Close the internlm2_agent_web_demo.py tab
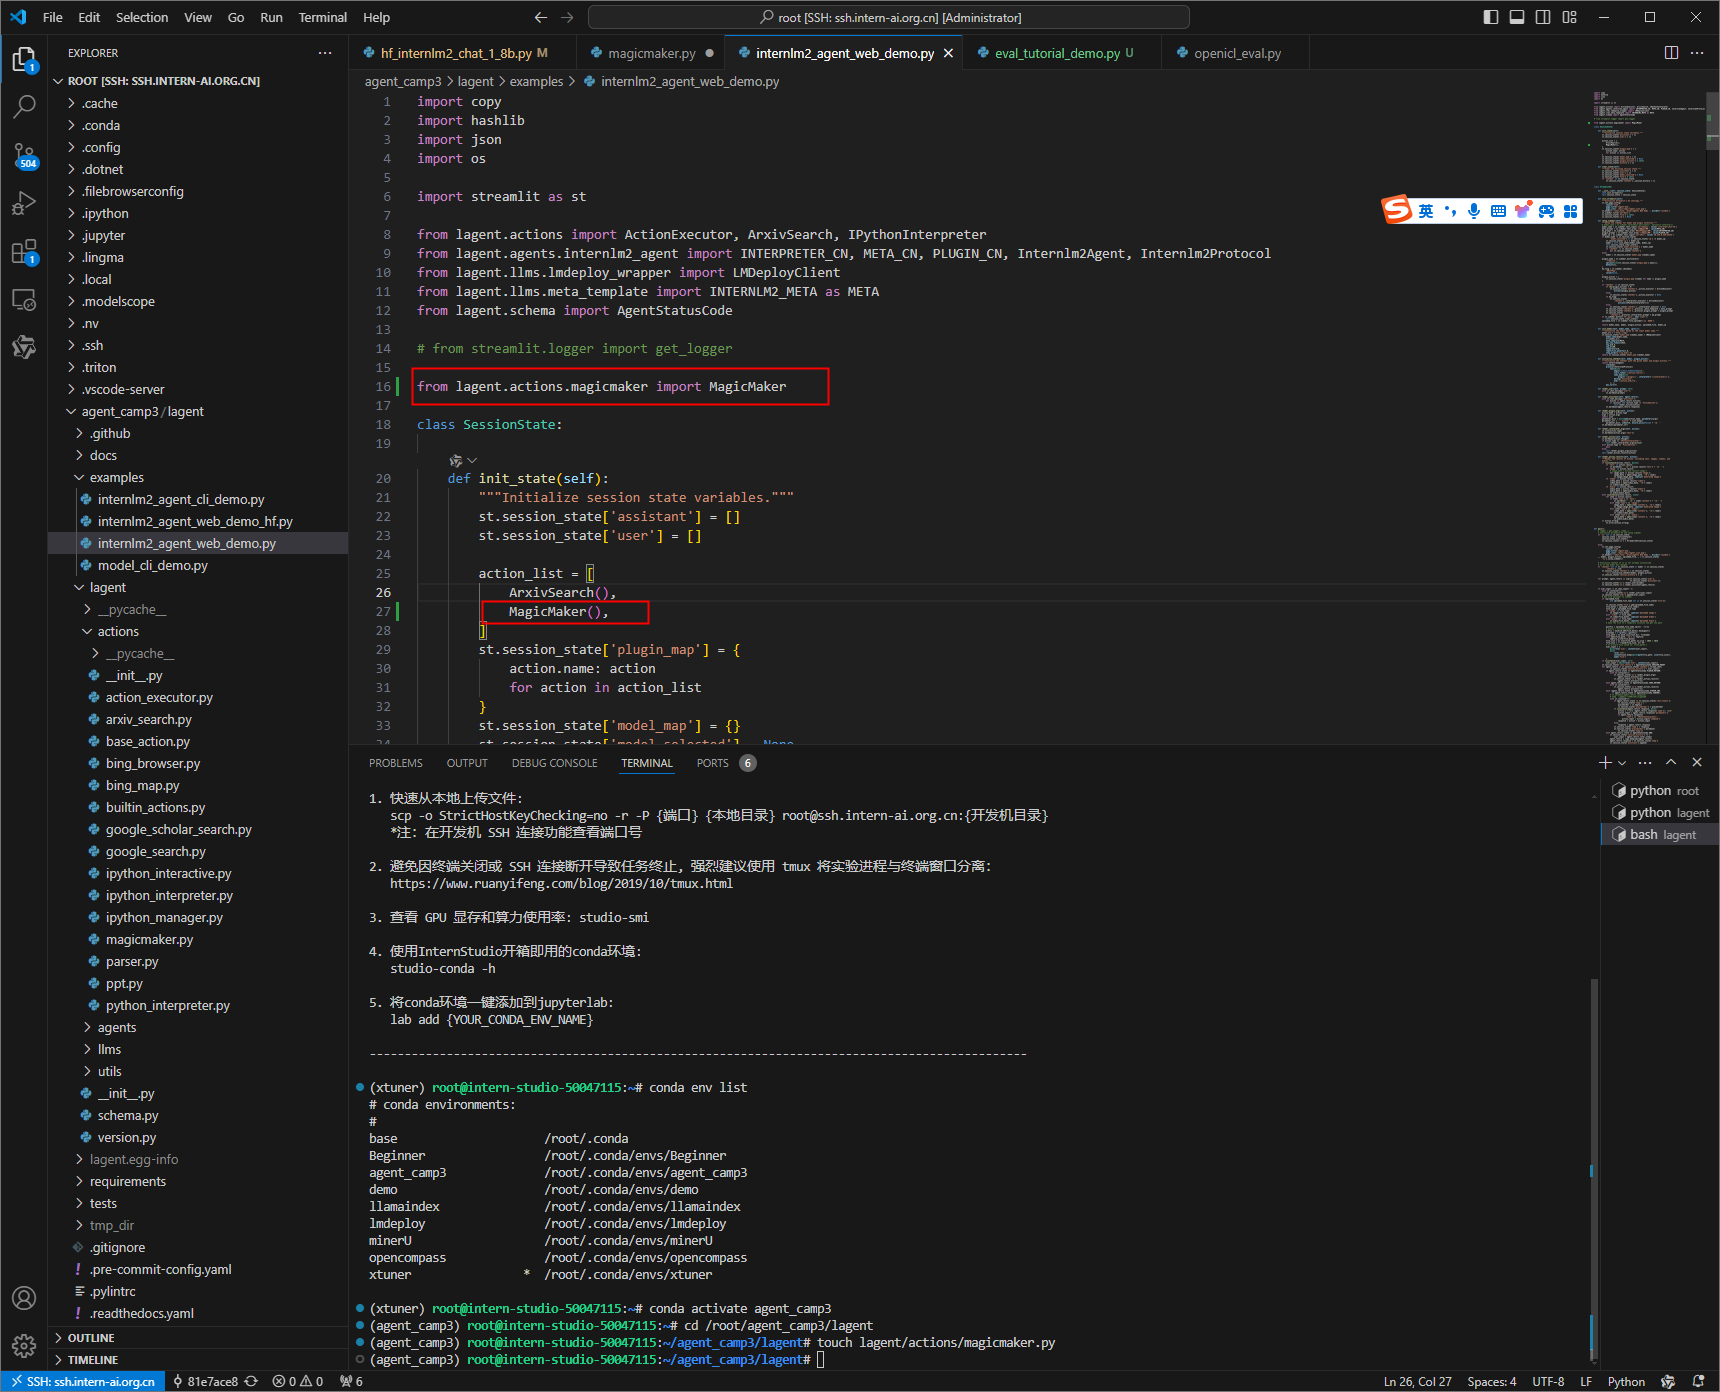The width and height of the screenshot is (1720, 1392). click(948, 53)
